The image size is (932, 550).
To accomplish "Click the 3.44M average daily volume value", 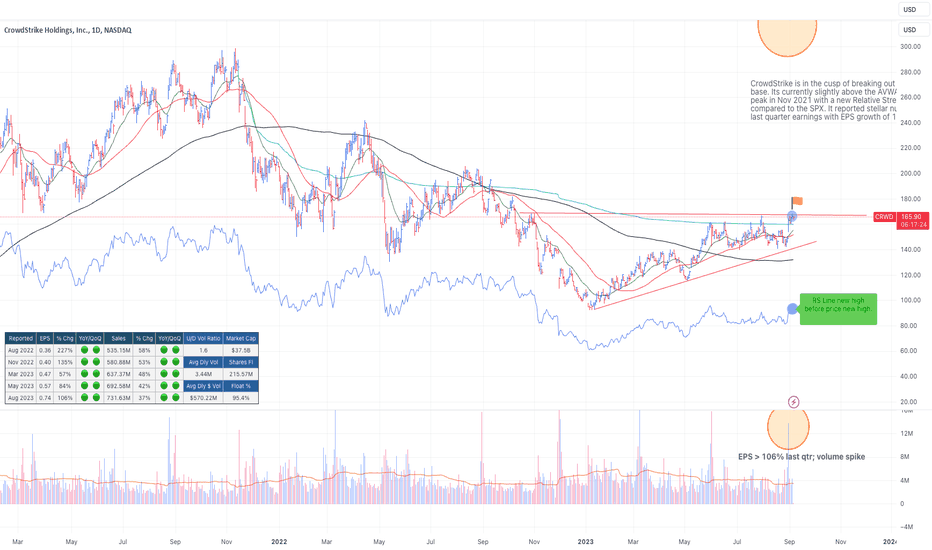I will [203, 374].
